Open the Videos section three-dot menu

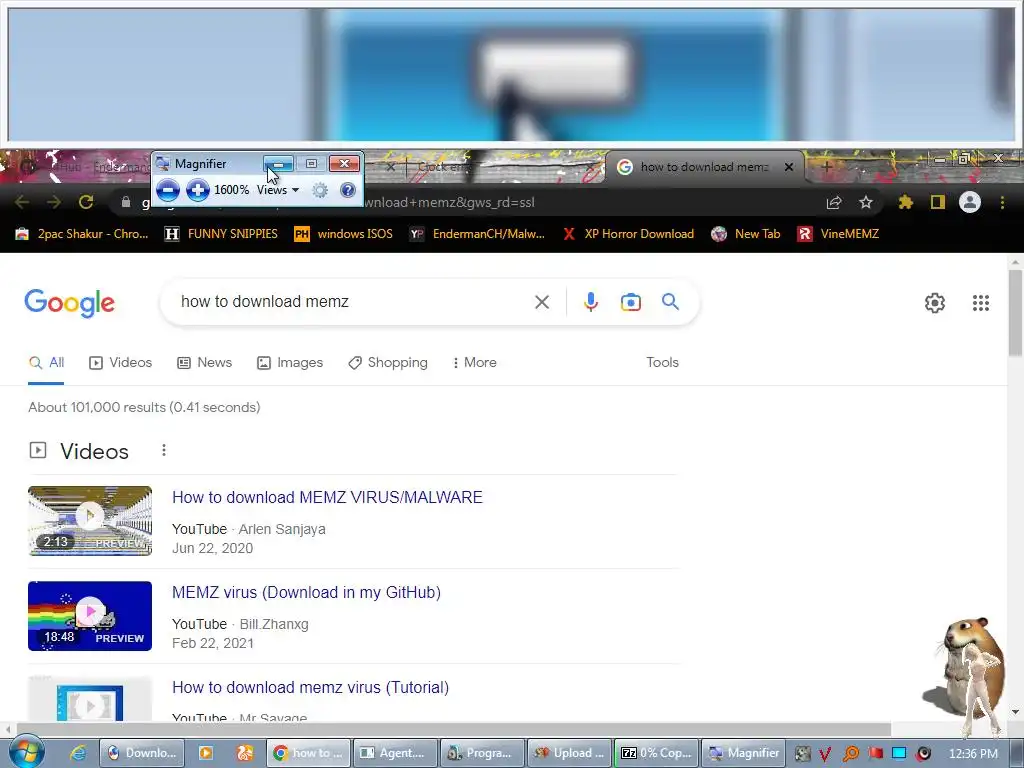click(x=164, y=450)
